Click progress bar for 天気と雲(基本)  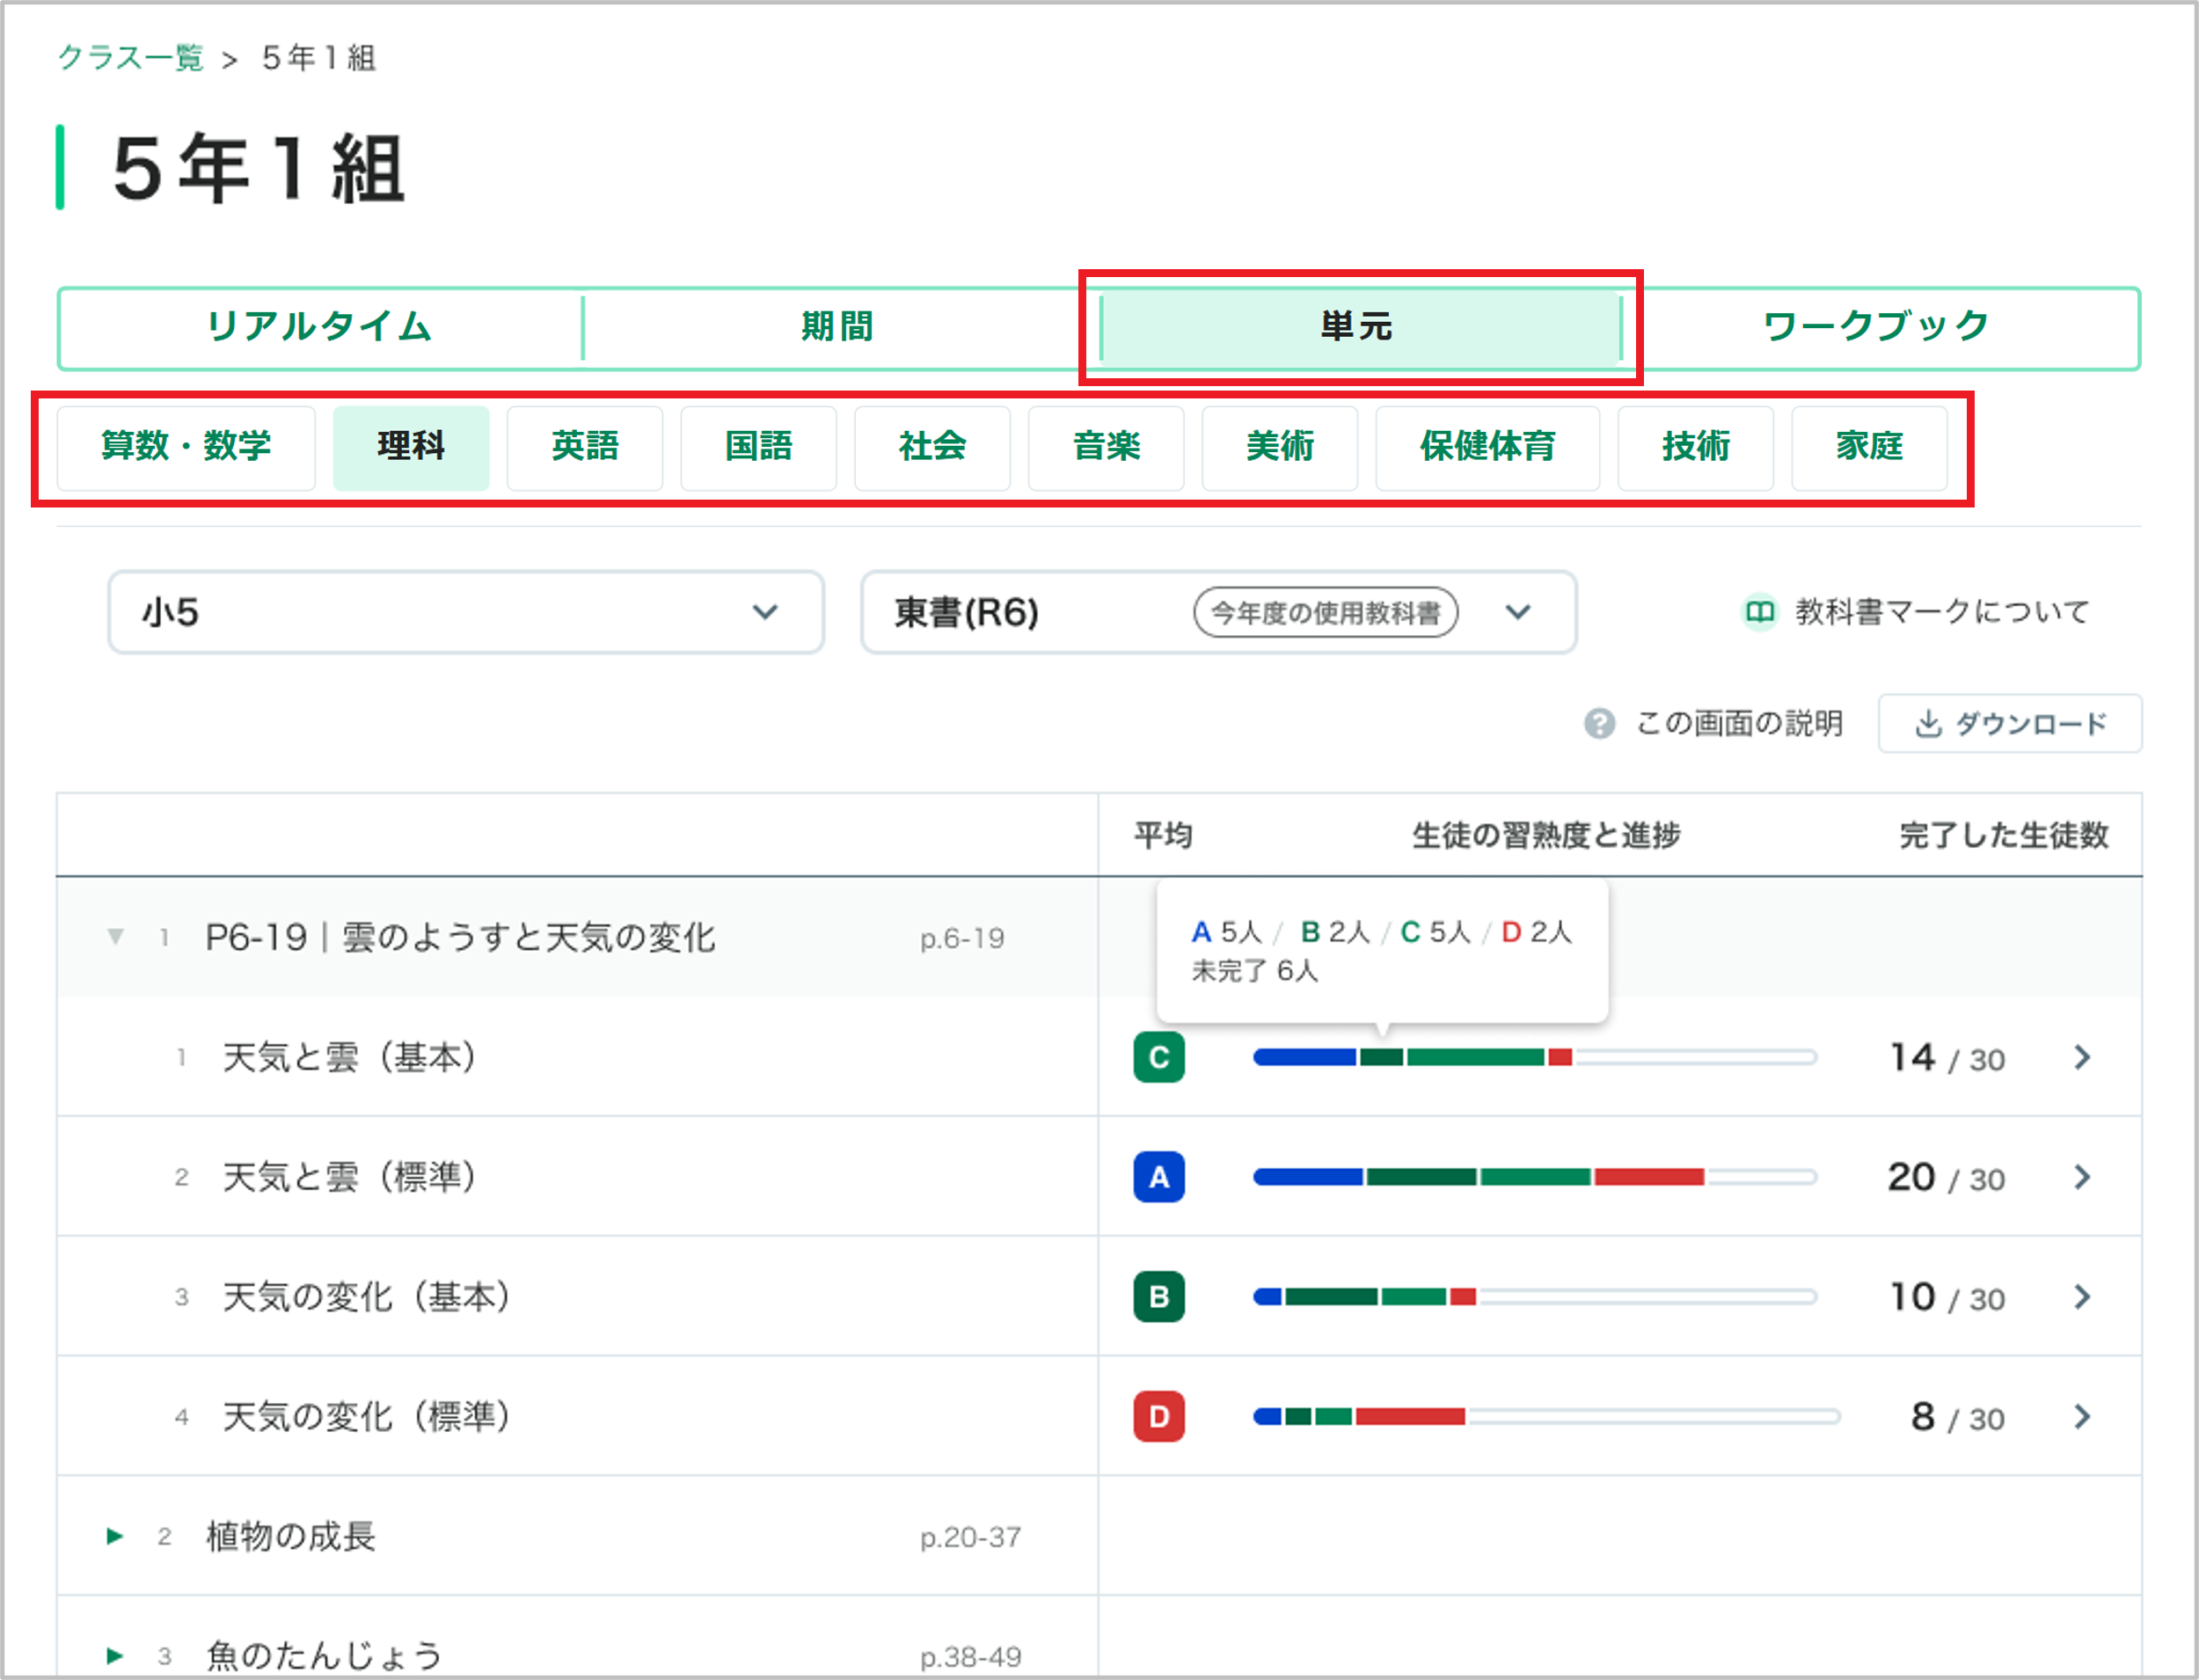(1535, 1057)
